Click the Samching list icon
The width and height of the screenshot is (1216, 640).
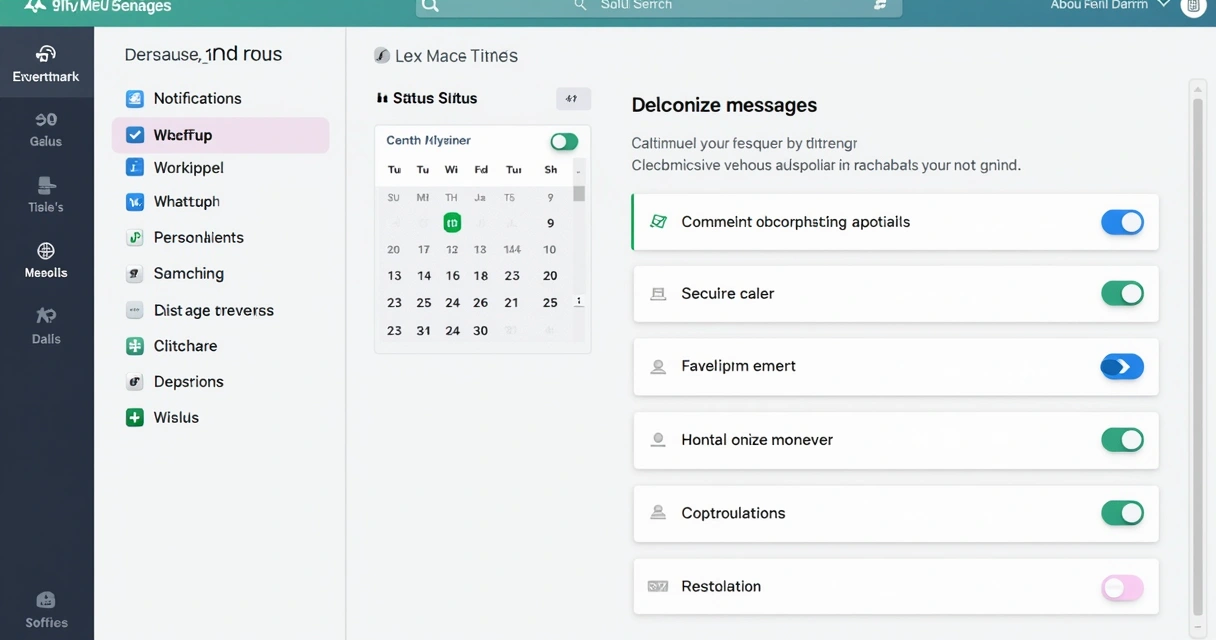tap(135, 274)
